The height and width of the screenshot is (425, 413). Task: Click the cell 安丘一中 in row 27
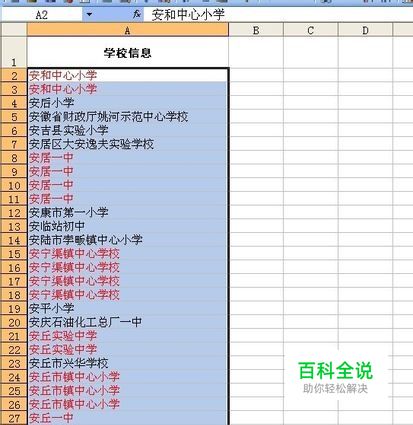tap(128, 418)
